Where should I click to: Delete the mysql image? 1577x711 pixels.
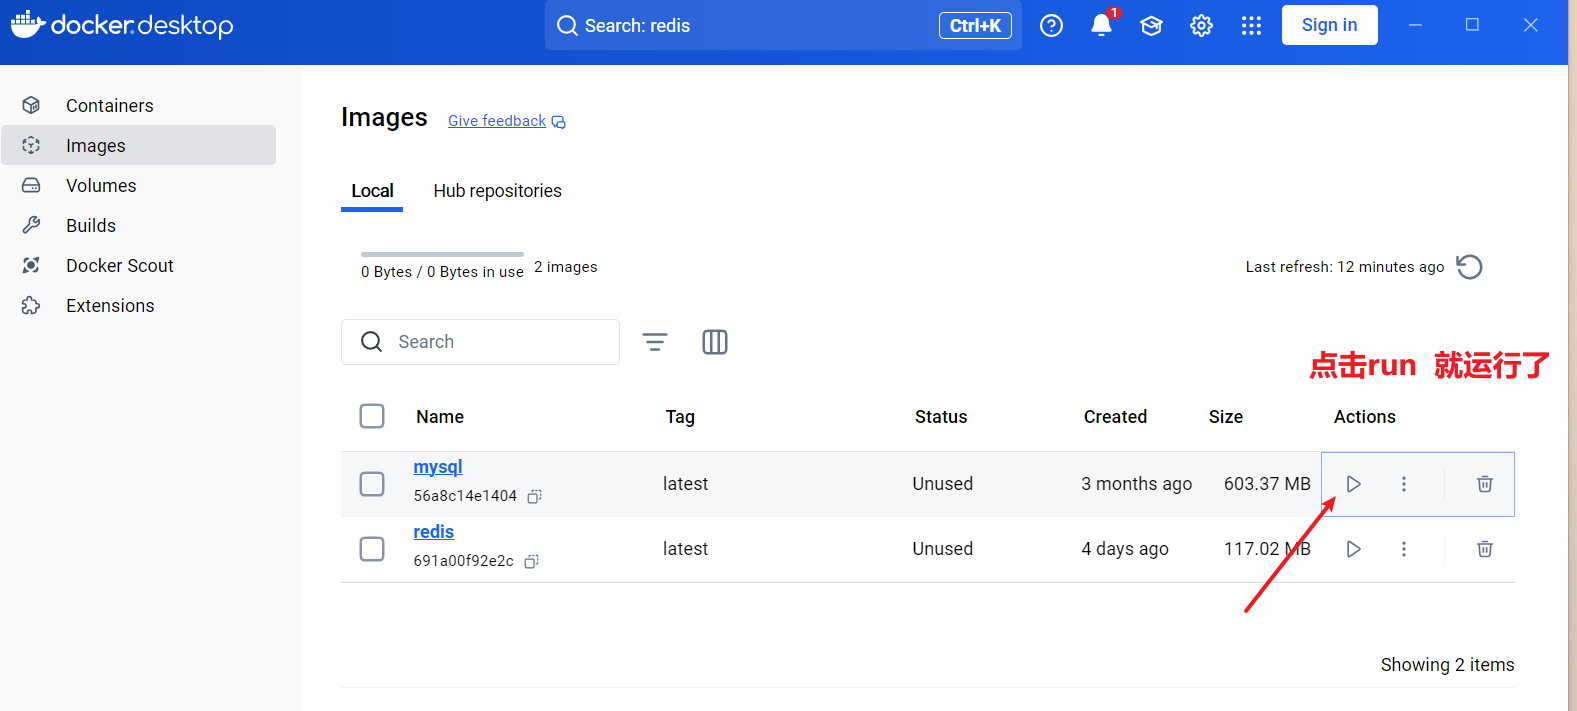pos(1485,484)
